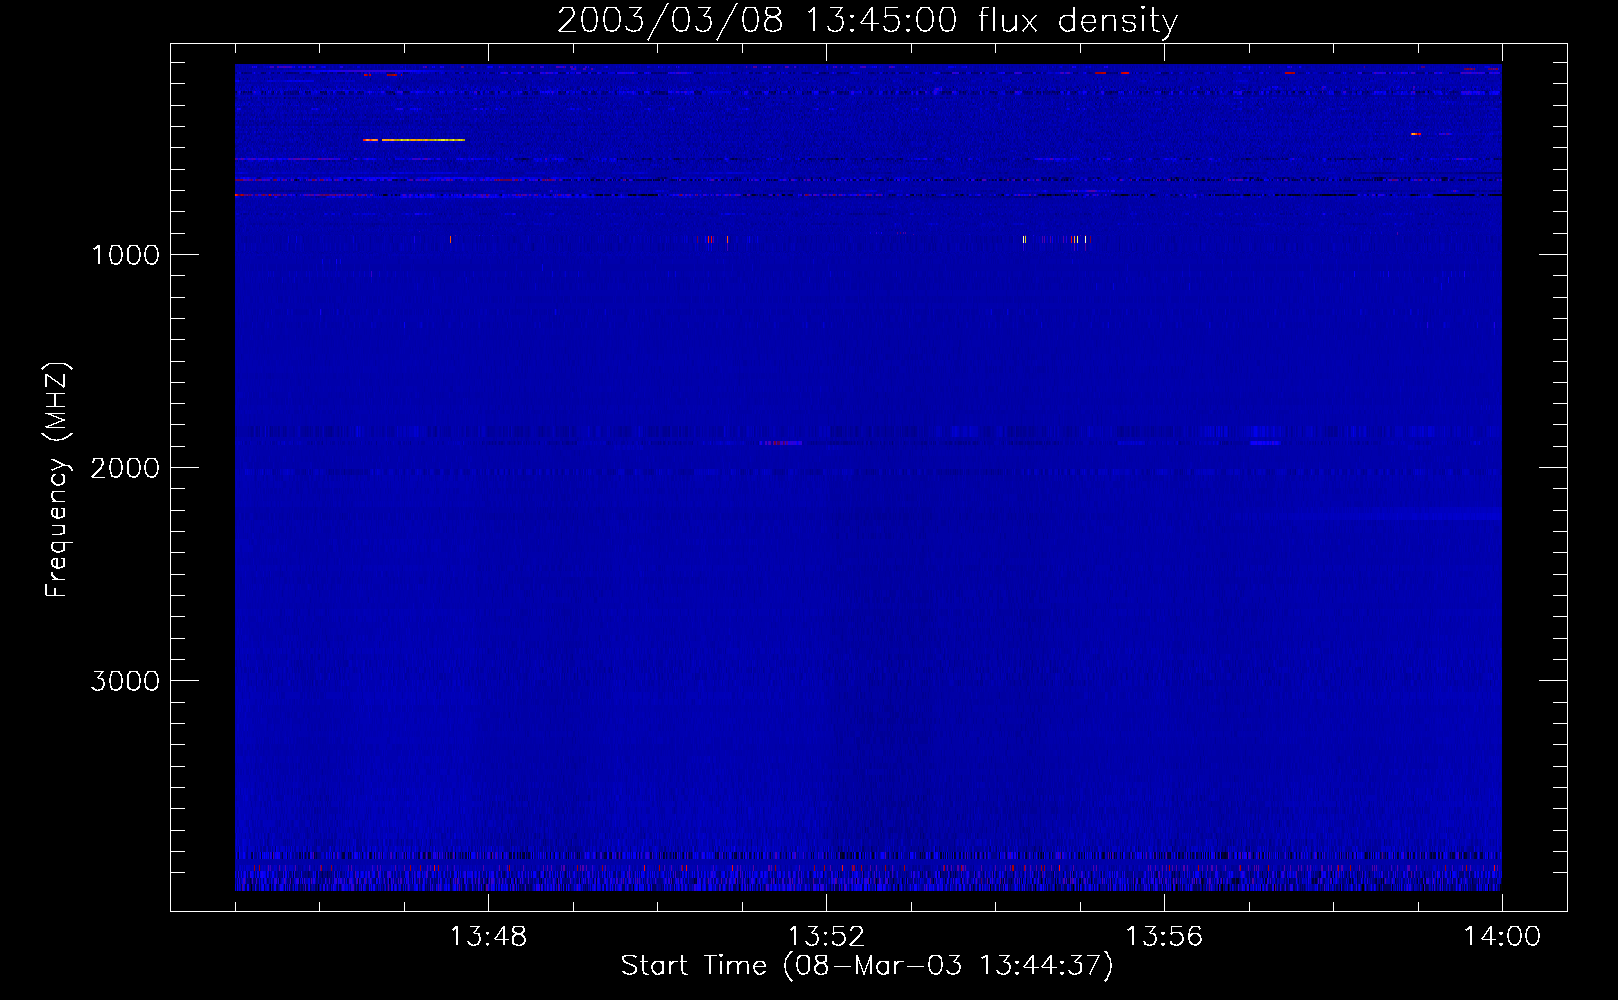Click the 13:48 time tick label

coord(488,937)
